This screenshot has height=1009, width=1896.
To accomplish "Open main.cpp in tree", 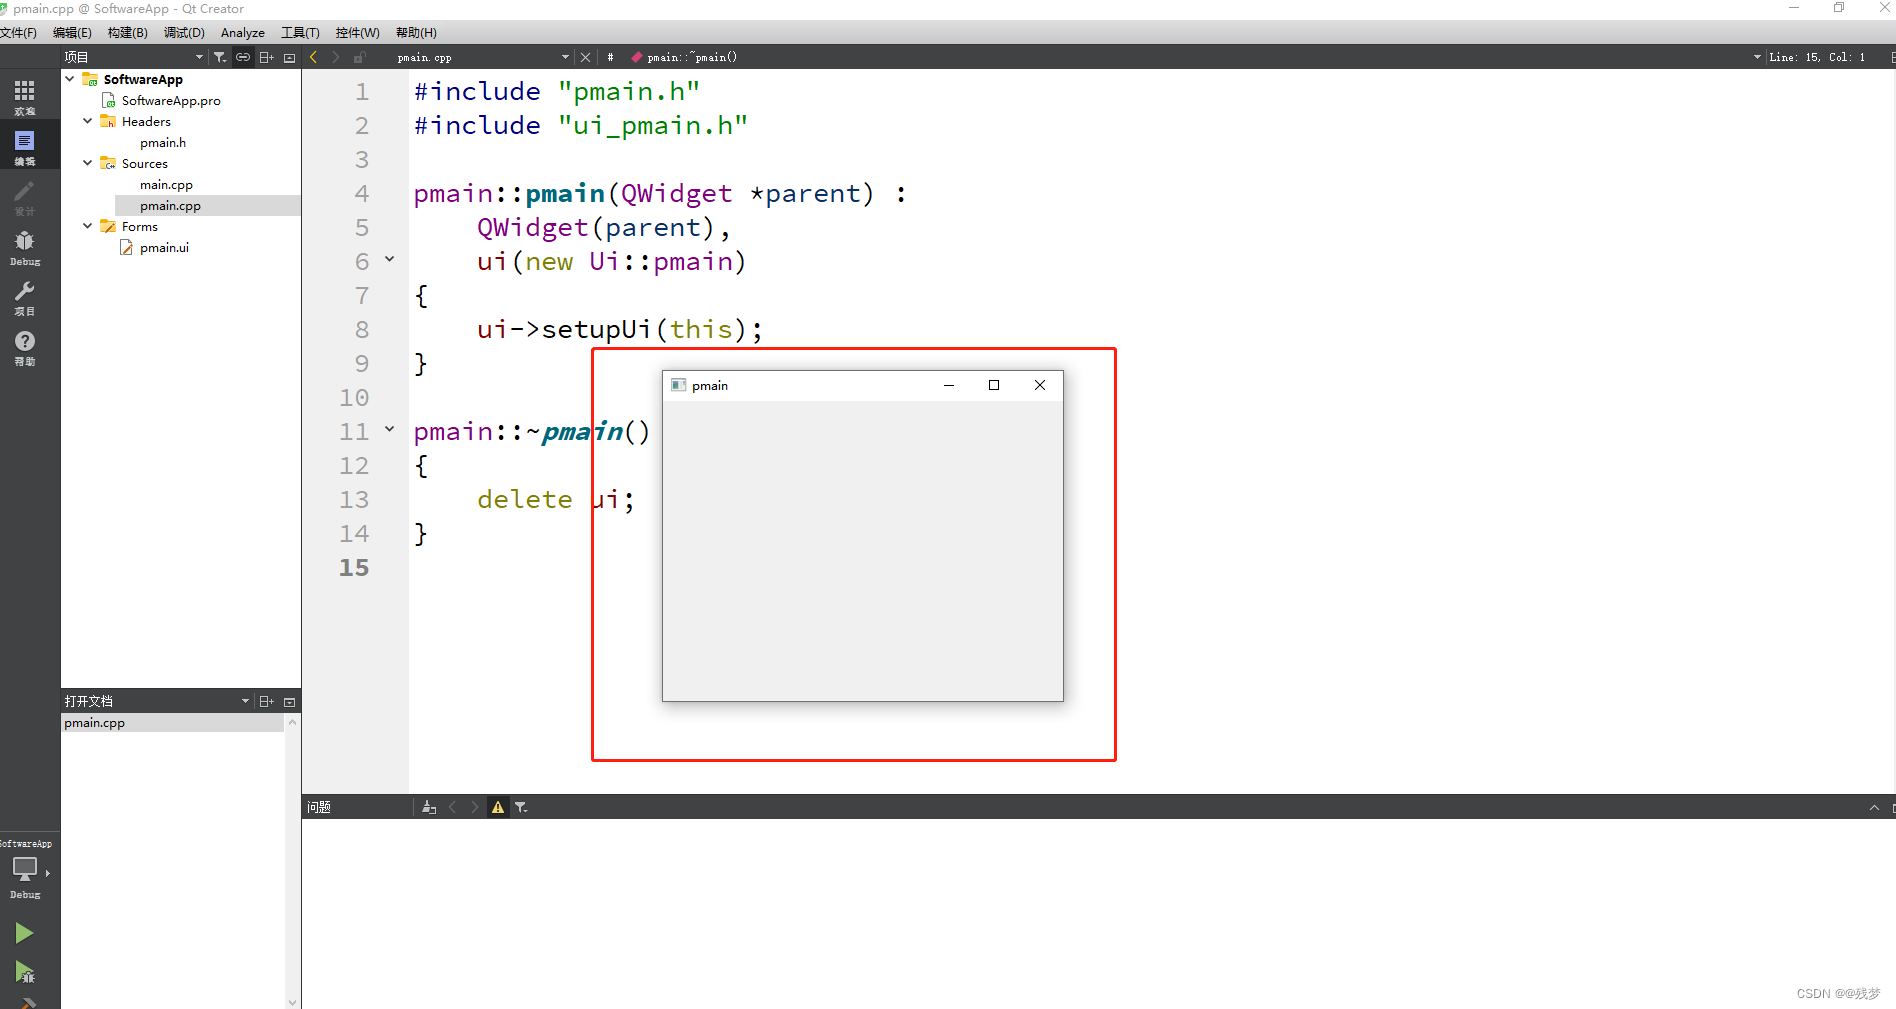I will (166, 184).
